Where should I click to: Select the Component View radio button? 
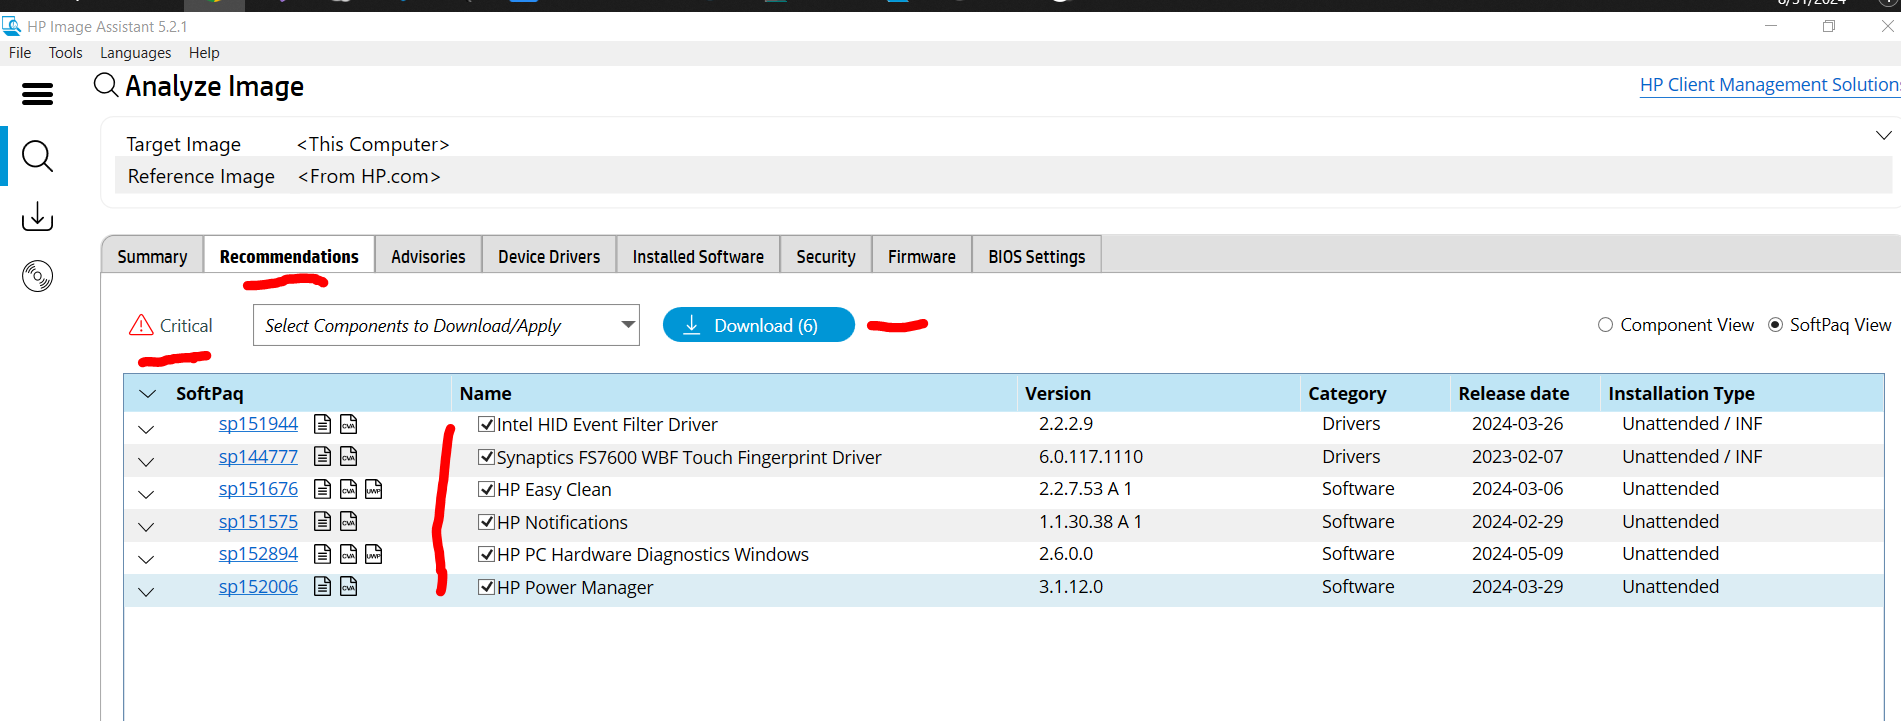[x=1605, y=325]
